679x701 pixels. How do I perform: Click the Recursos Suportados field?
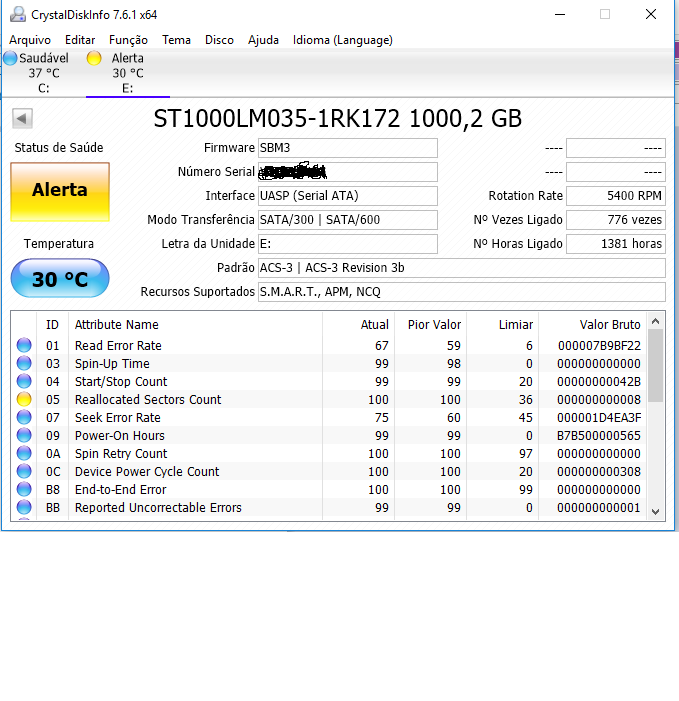tap(462, 292)
